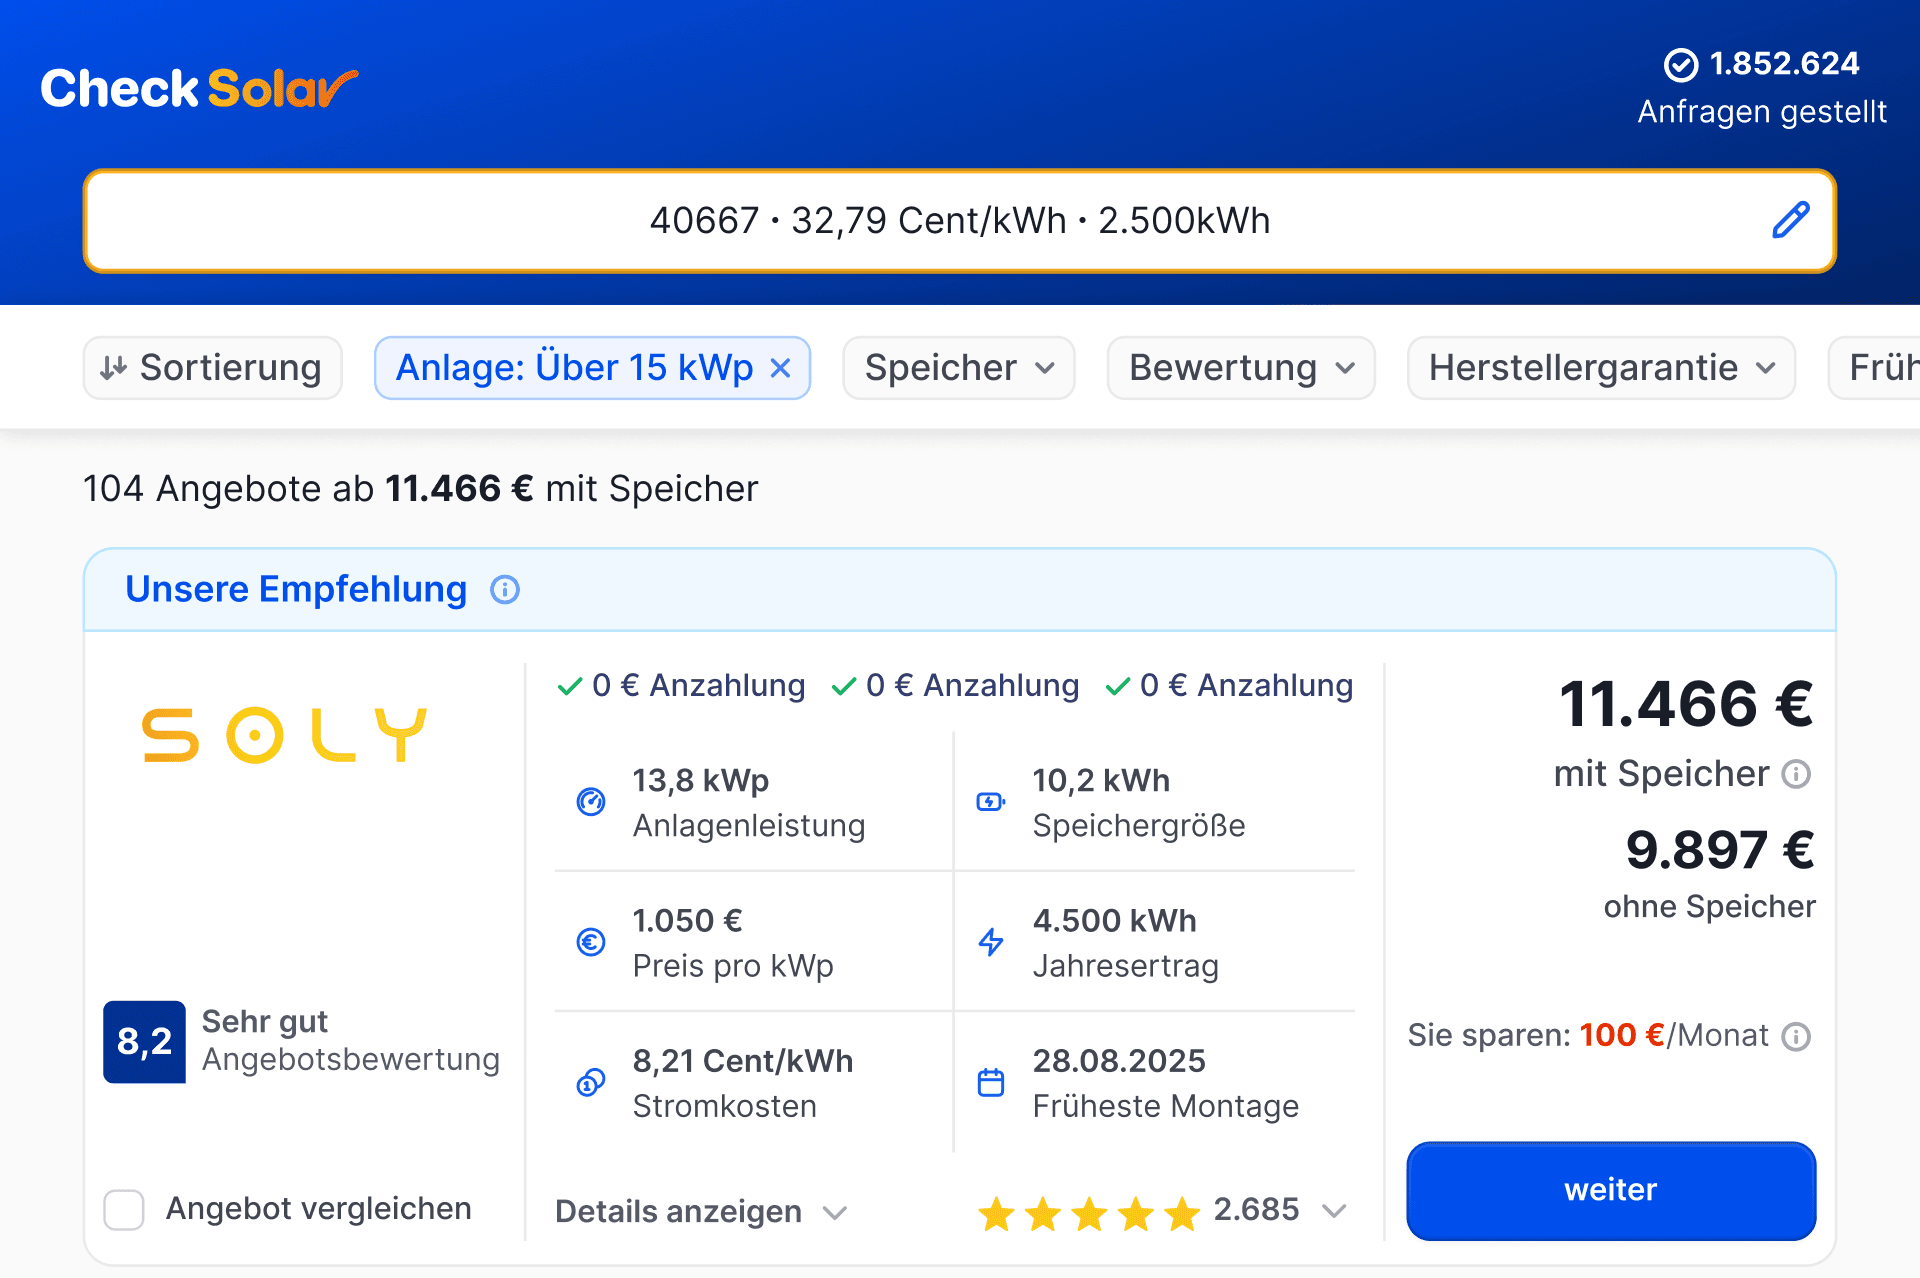Image resolution: width=1920 pixels, height=1278 pixels.
Task: Click the search summary field with postcode 40667
Action: coord(958,220)
